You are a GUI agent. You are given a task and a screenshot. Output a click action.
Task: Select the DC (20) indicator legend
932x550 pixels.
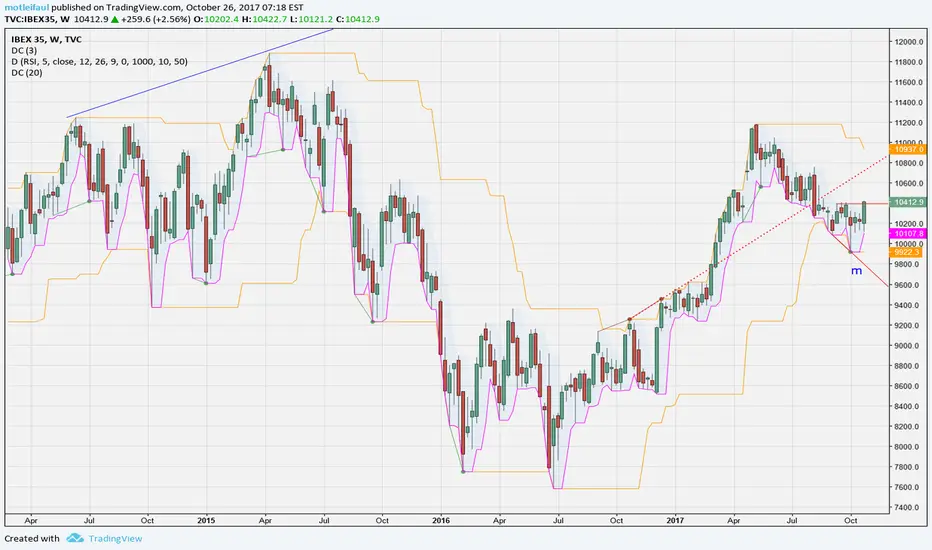pos(26,73)
